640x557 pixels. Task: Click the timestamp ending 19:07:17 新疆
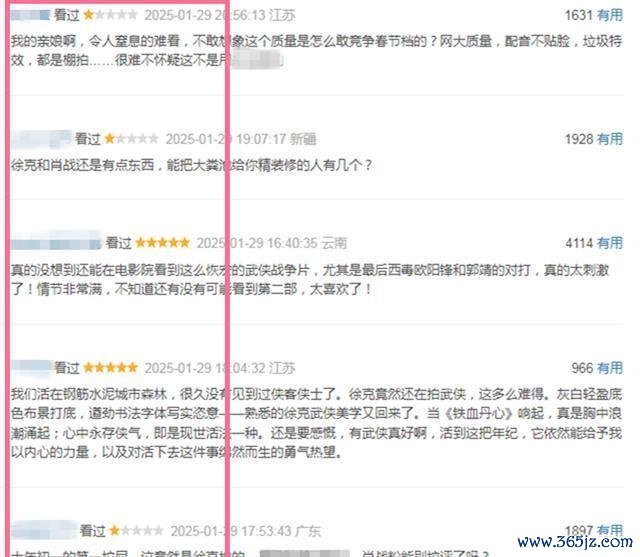pyautogui.click(x=241, y=139)
